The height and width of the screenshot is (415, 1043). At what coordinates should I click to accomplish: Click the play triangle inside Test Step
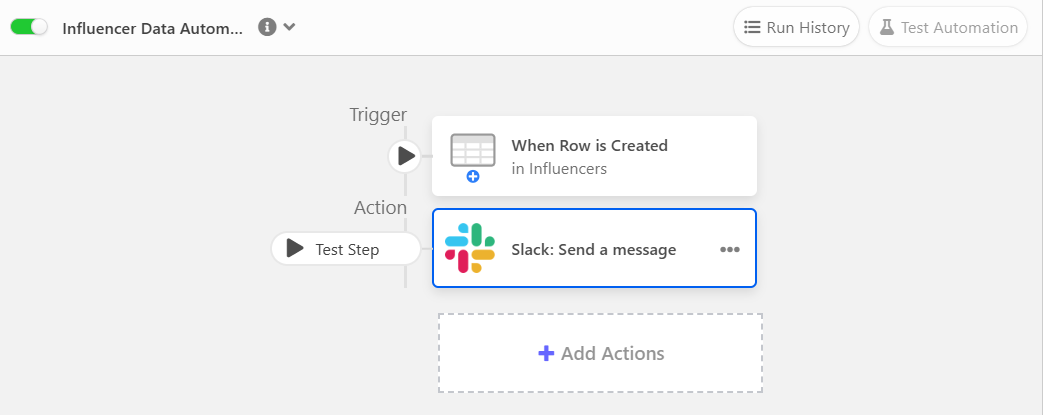[294, 248]
